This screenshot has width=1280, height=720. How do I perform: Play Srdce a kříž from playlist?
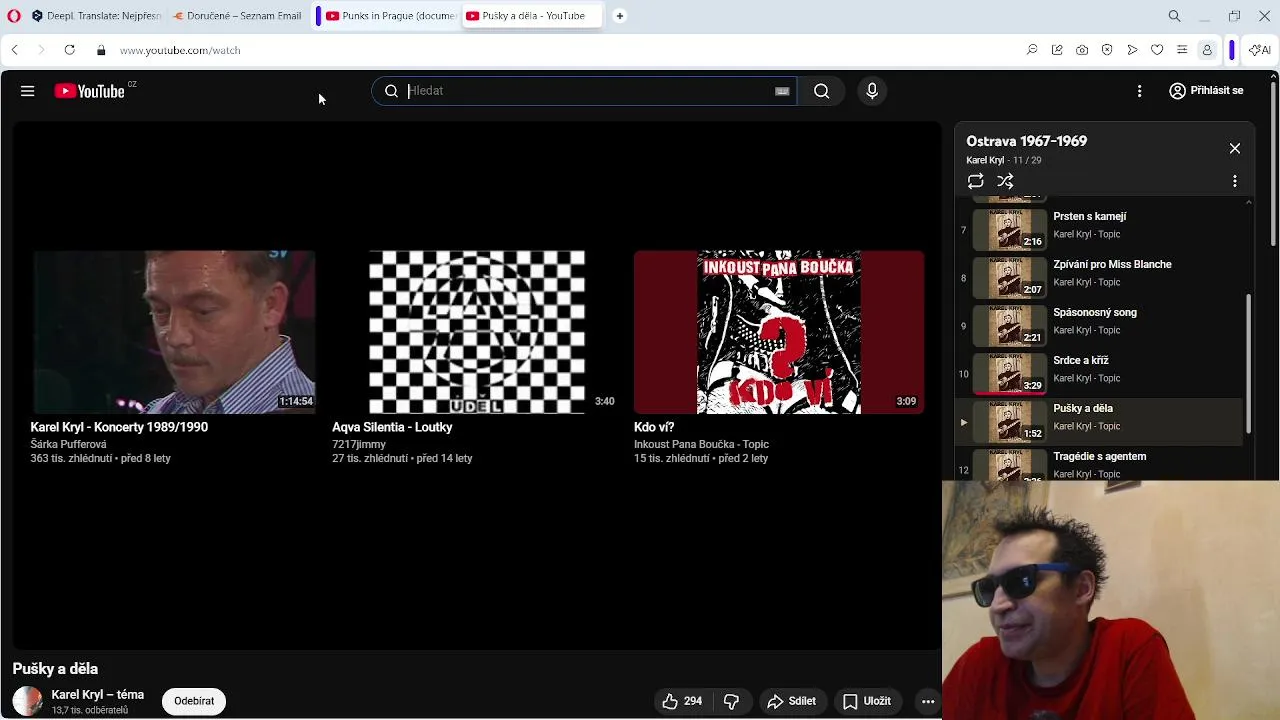click(x=1098, y=373)
